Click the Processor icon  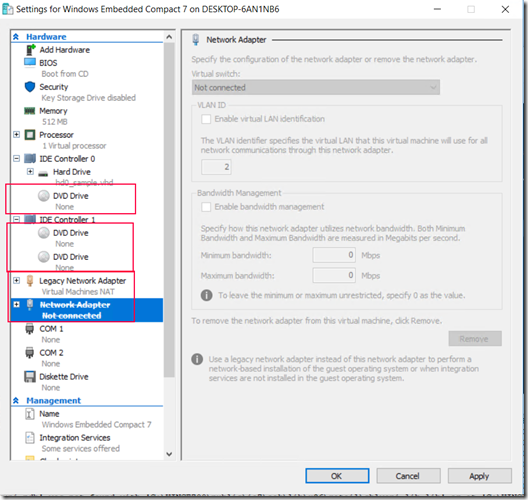click(30, 135)
